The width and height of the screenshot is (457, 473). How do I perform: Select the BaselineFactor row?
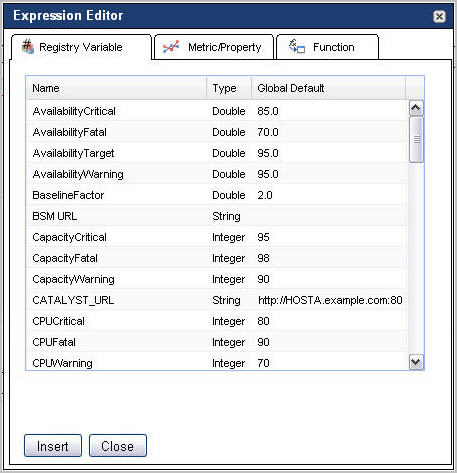coord(217,195)
